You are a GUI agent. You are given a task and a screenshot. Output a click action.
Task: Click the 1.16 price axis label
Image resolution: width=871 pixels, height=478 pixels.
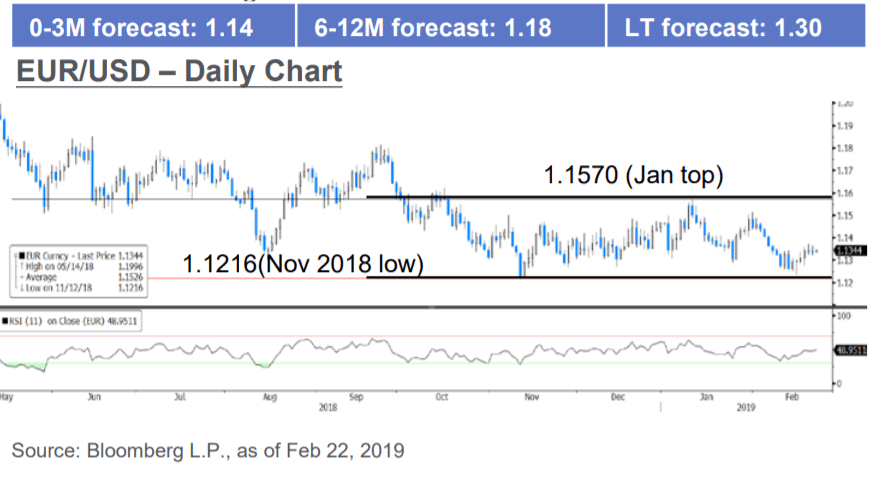click(845, 192)
